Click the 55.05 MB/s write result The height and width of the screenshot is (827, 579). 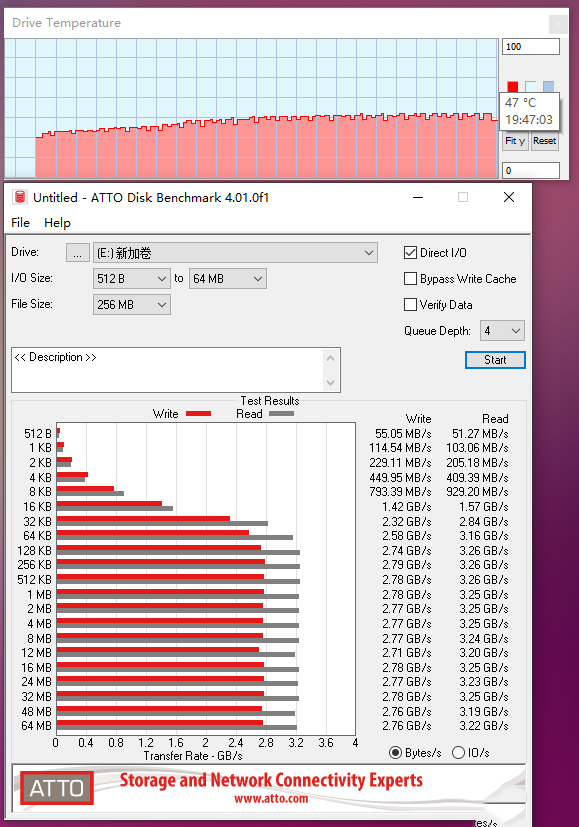pyautogui.click(x=403, y=434)
